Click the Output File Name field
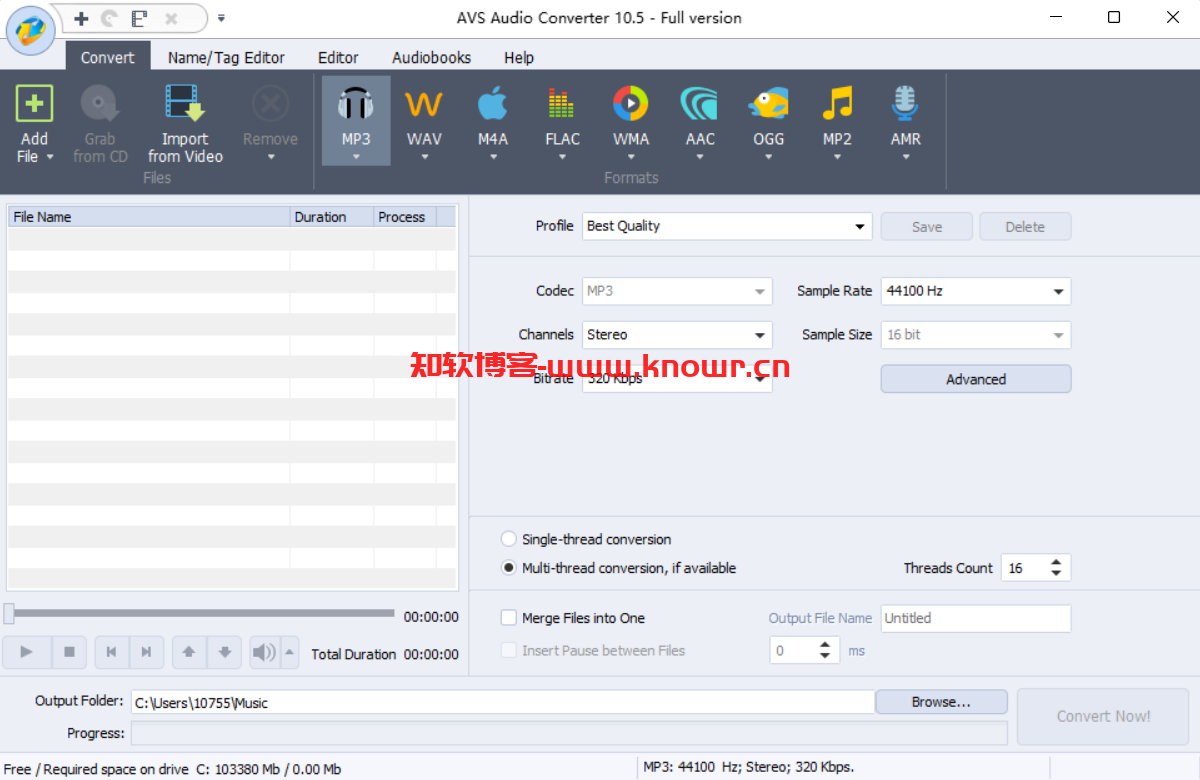Screen dimensions: 1200x780 click(x=976, y=618)
